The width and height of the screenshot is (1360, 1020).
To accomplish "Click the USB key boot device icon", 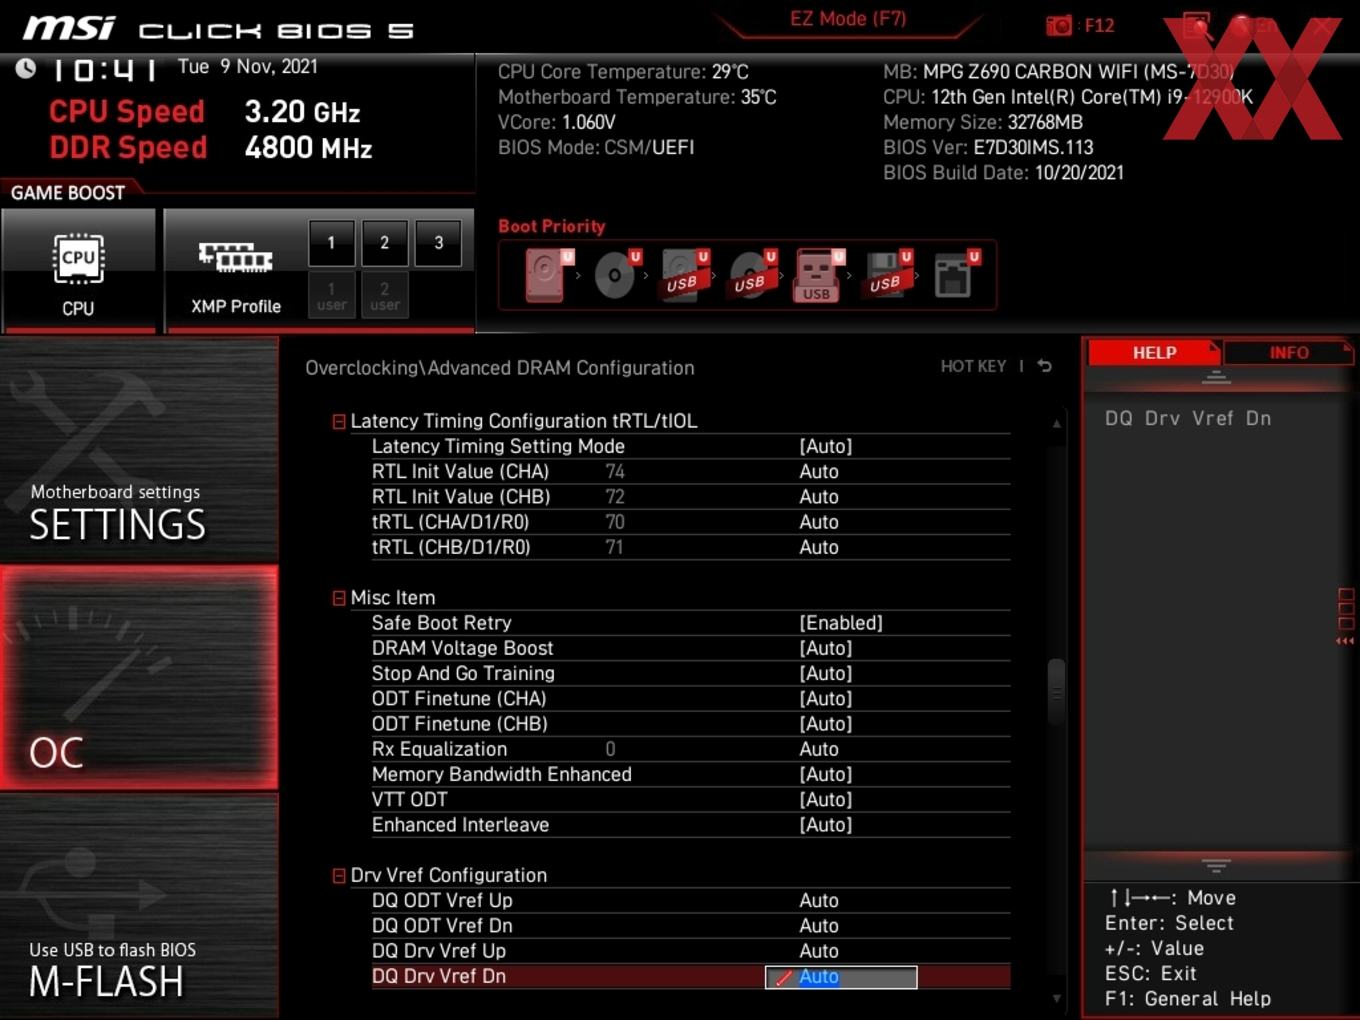I will click(x=820, y=275).
